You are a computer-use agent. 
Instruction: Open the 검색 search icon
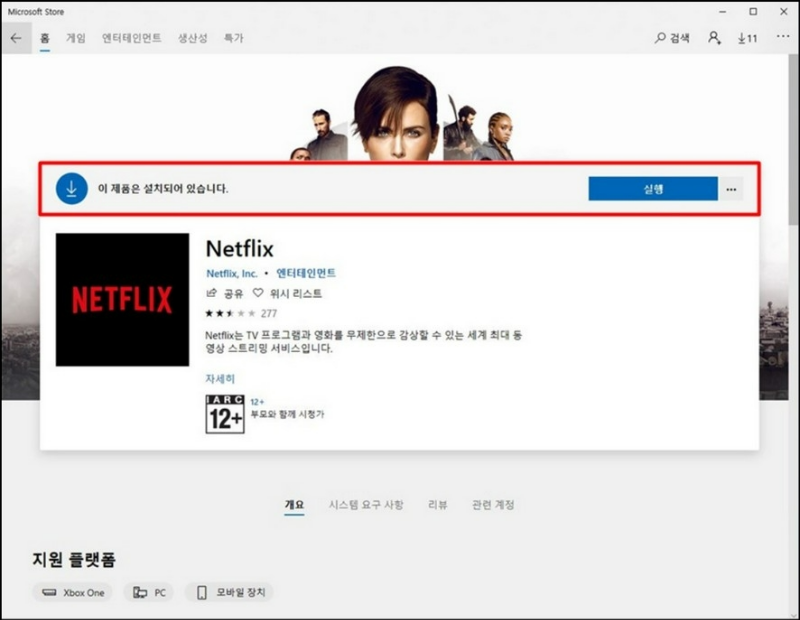point(671,38)
